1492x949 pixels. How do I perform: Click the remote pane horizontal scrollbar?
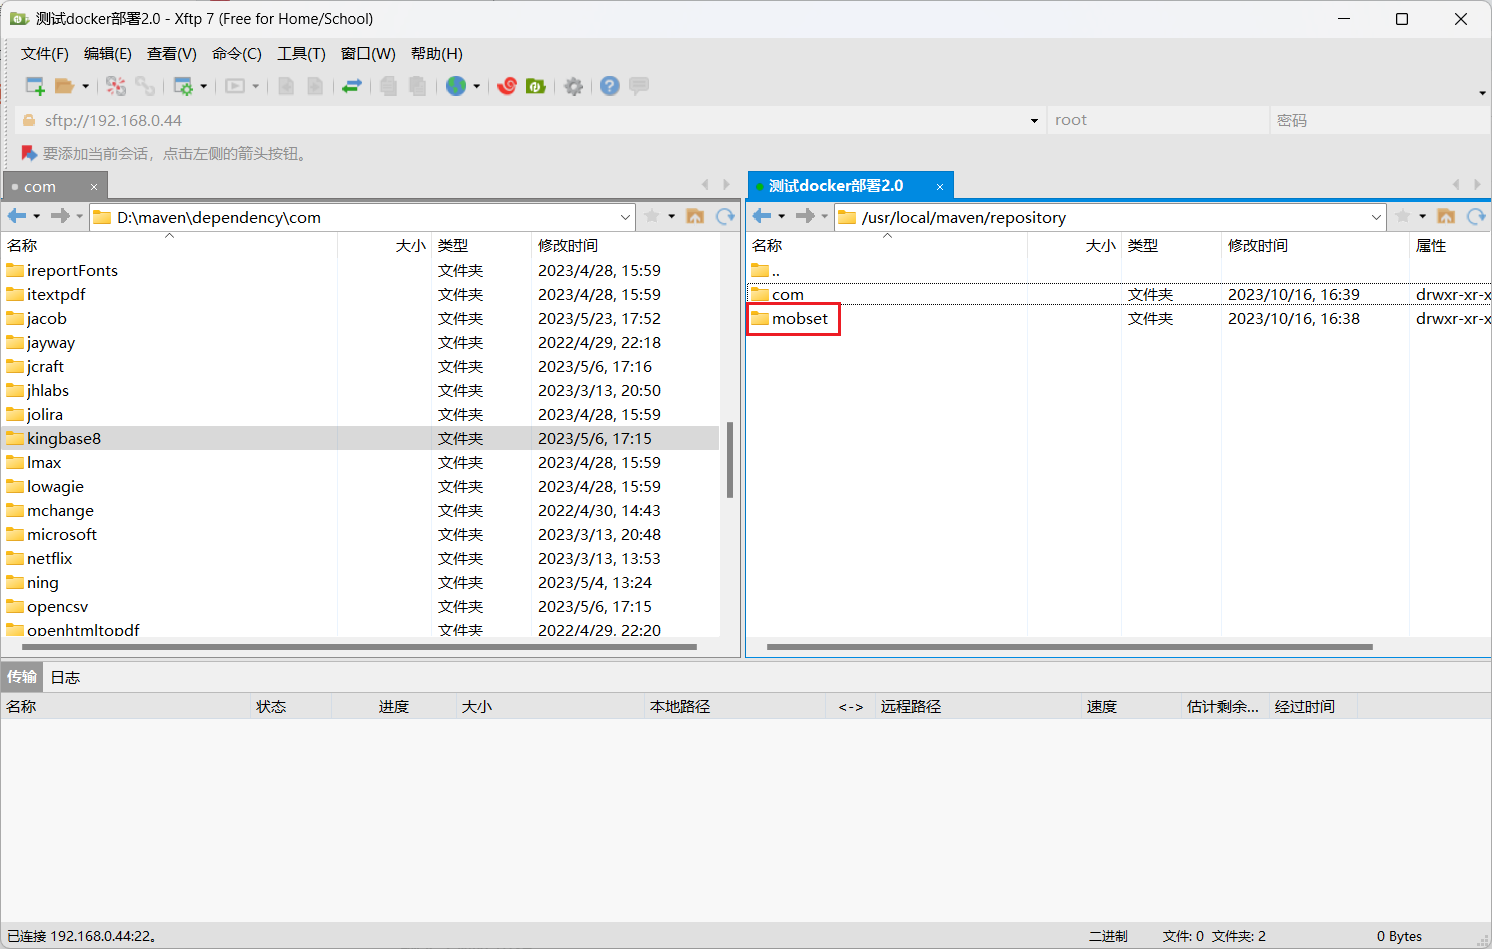coord(1069,647)
